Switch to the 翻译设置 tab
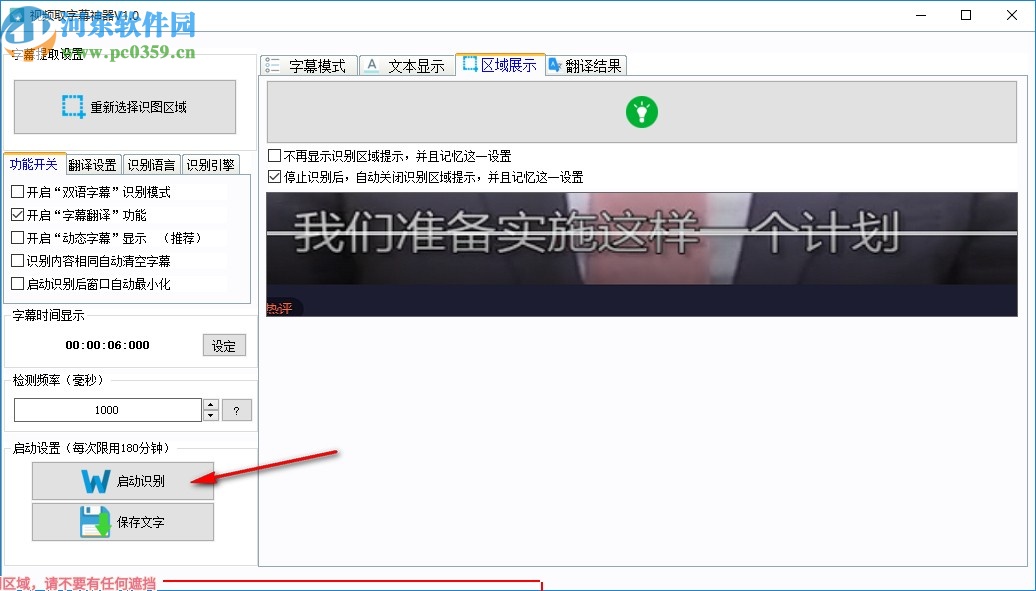 click(x=93, y=164)
